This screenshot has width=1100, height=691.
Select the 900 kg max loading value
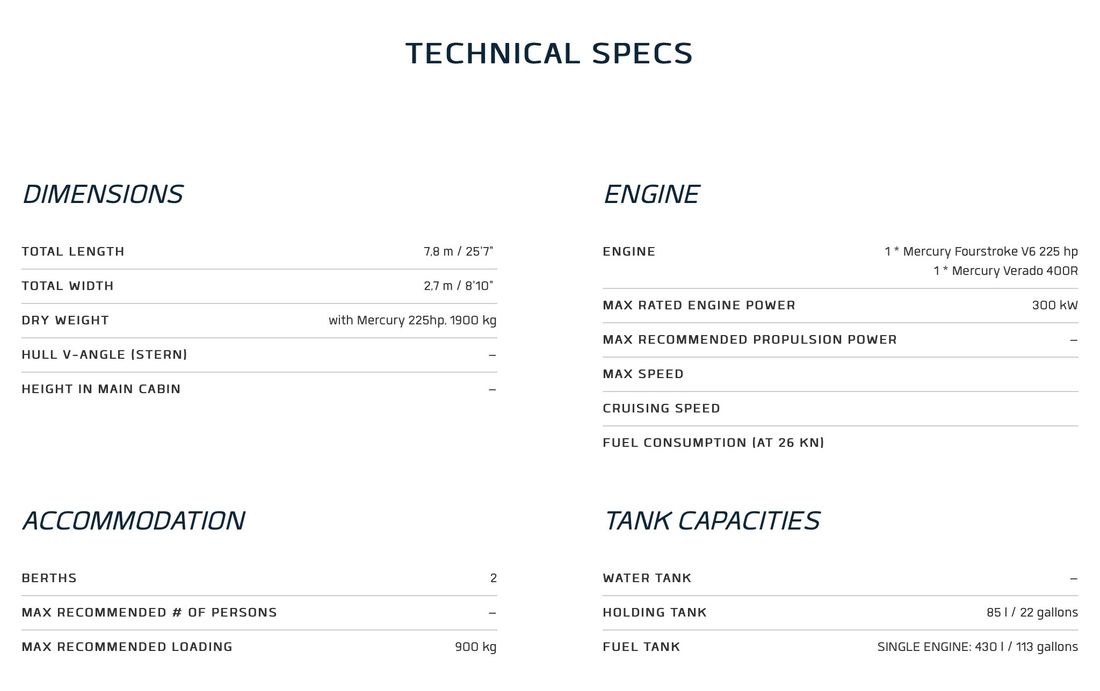pyautogui.click(x=476, y=647)
